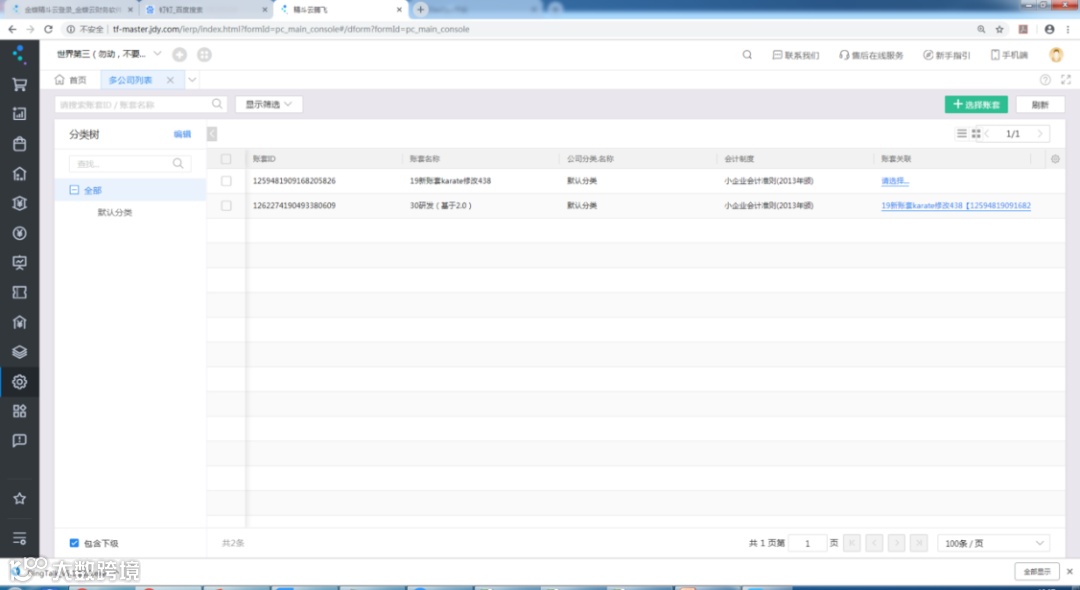Go to next page arrow beside 1/1
Screen dimensions: 1080x590
coord(1040,134)
